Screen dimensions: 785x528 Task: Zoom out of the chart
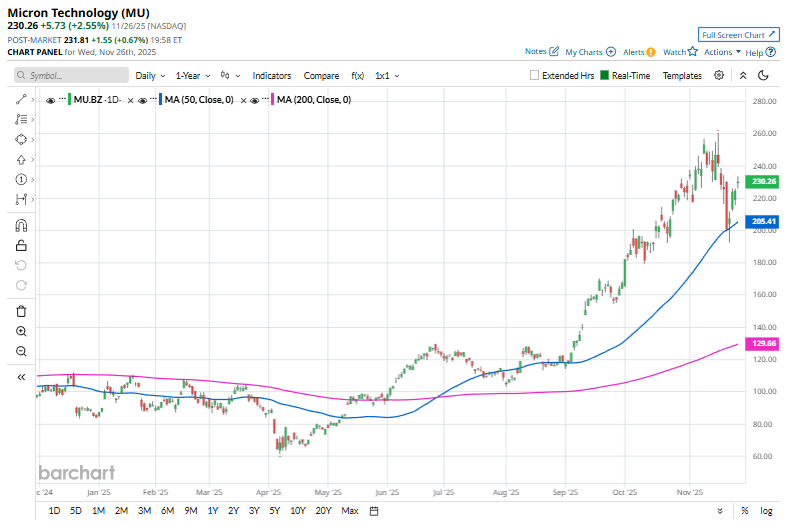coord(21,351)
